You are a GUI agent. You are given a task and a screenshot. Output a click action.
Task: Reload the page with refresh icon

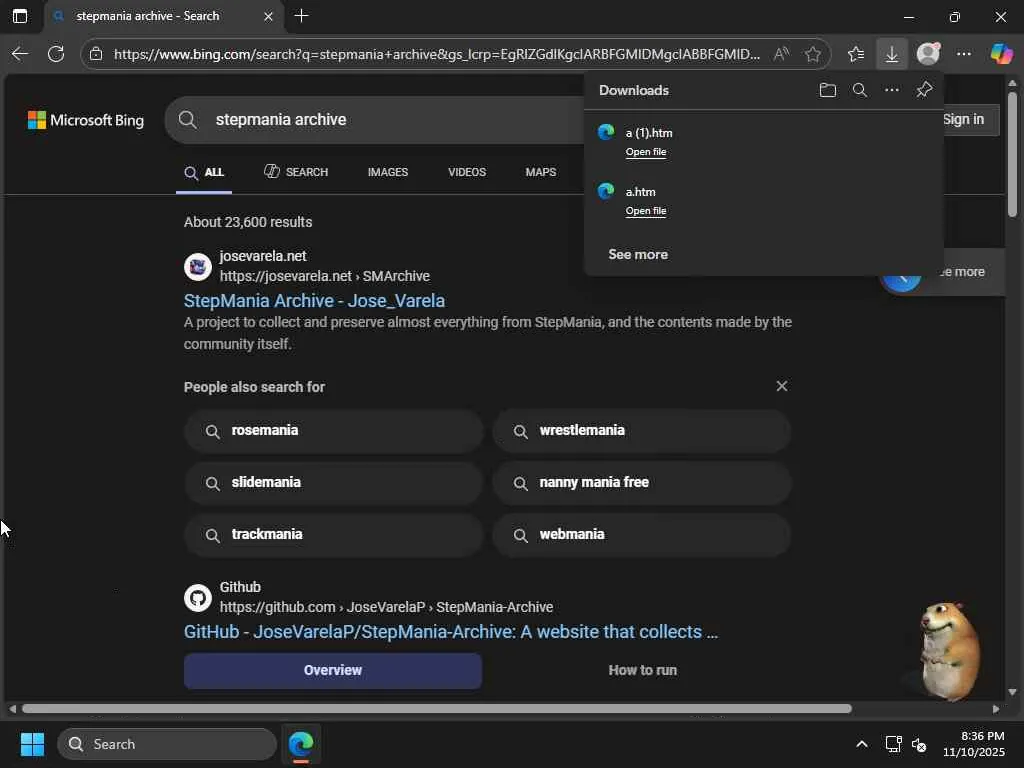point(56,54)
